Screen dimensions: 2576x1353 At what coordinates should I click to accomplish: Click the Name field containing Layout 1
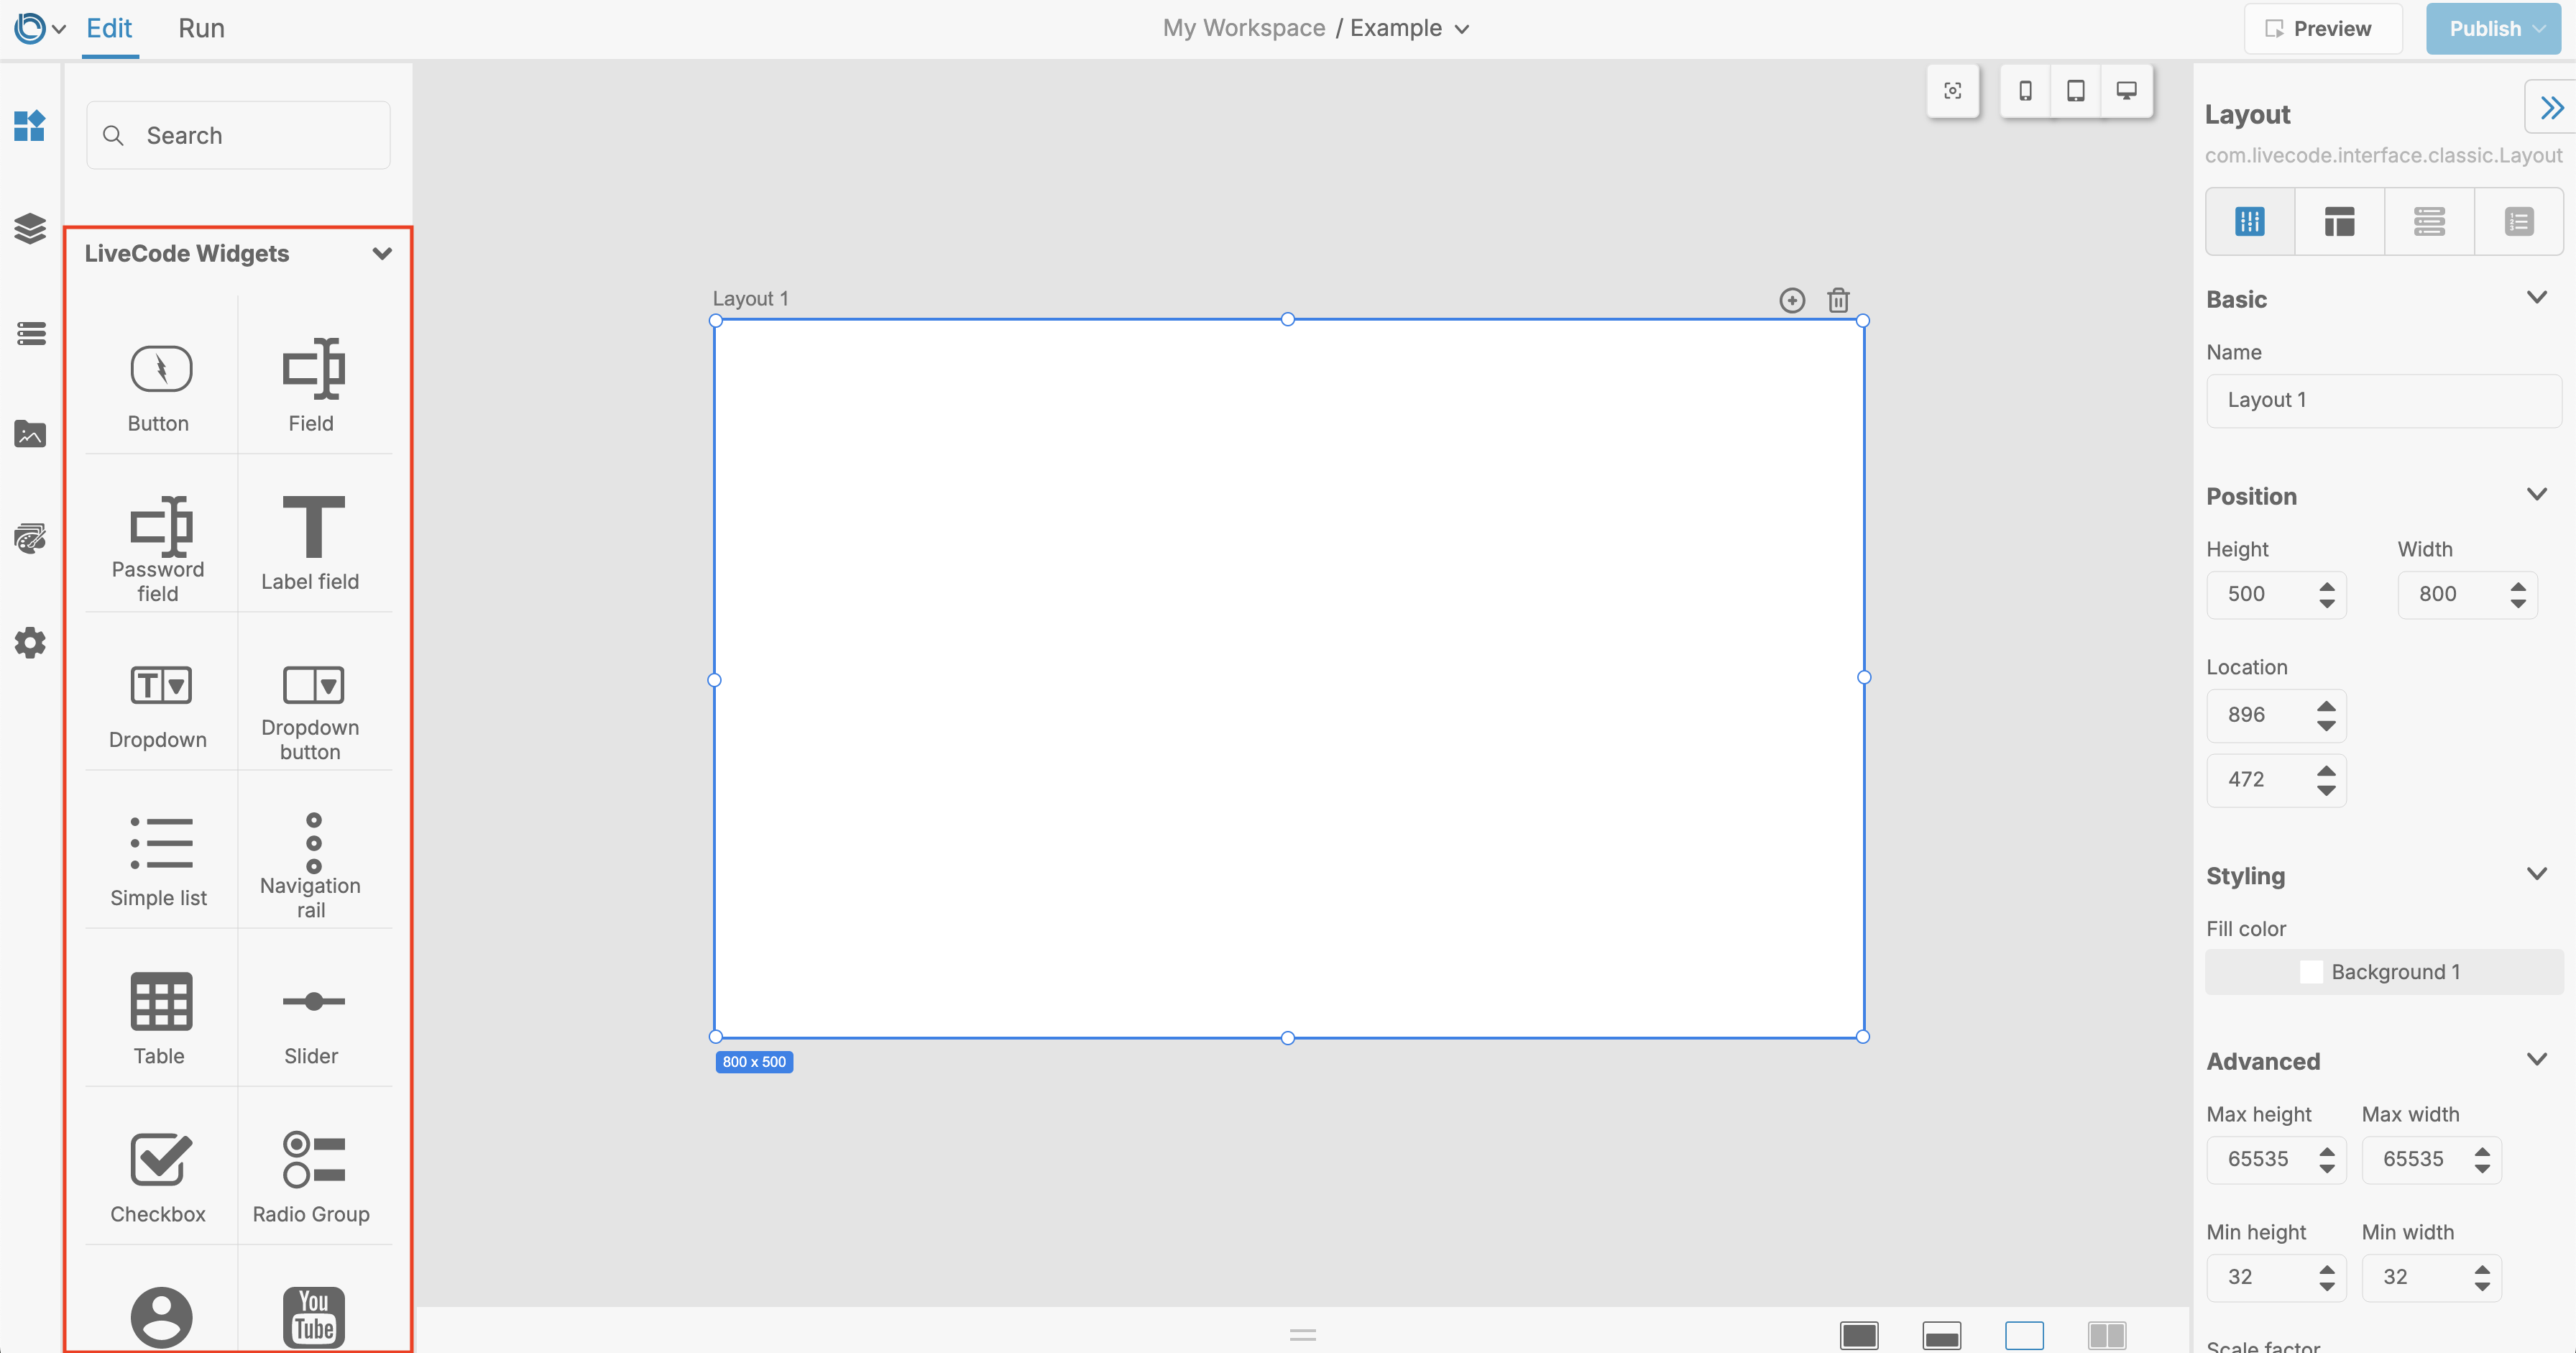tap(2384, 401)
